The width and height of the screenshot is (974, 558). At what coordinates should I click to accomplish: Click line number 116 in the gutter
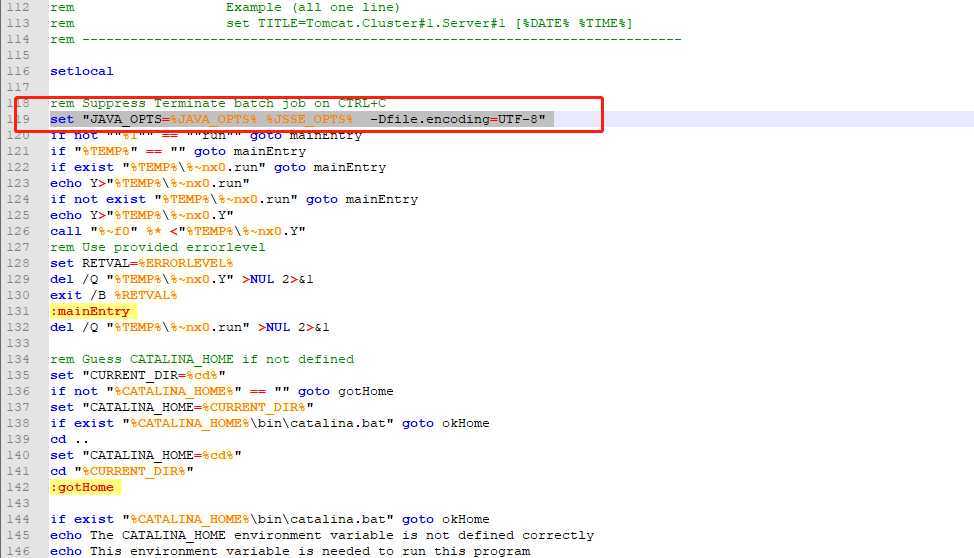click(18, 71)
